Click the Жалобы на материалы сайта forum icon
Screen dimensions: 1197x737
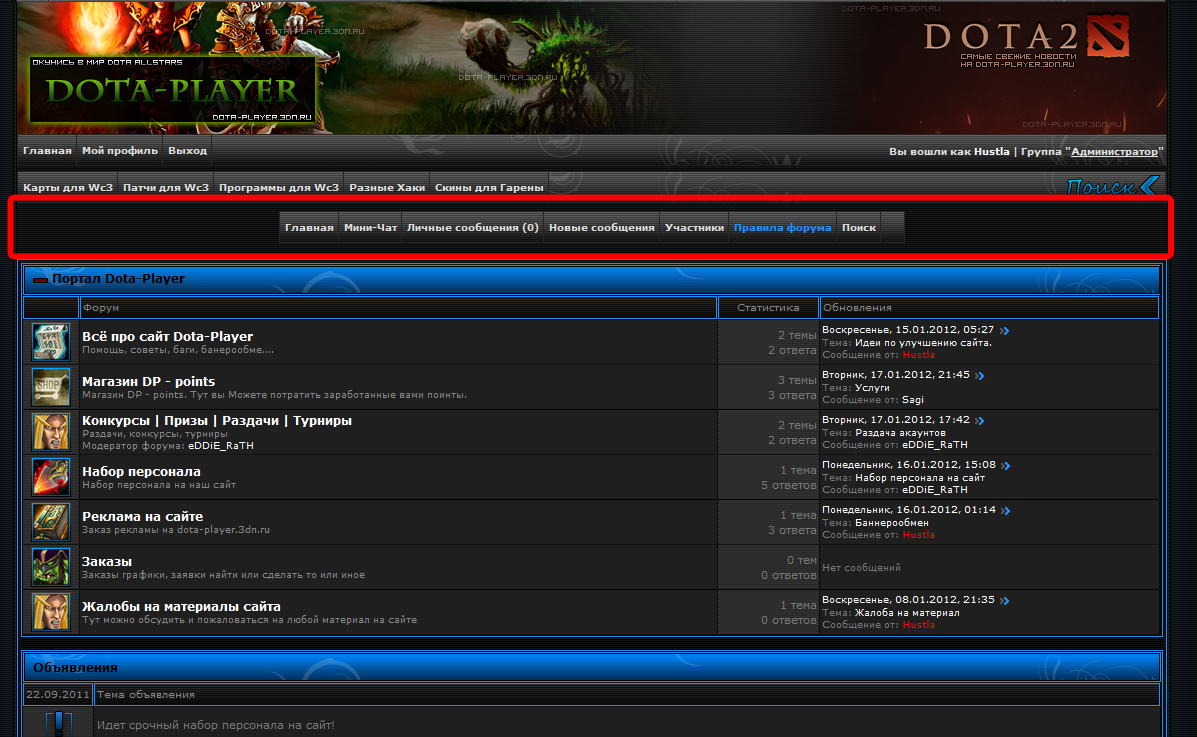[x=51, y=613]
